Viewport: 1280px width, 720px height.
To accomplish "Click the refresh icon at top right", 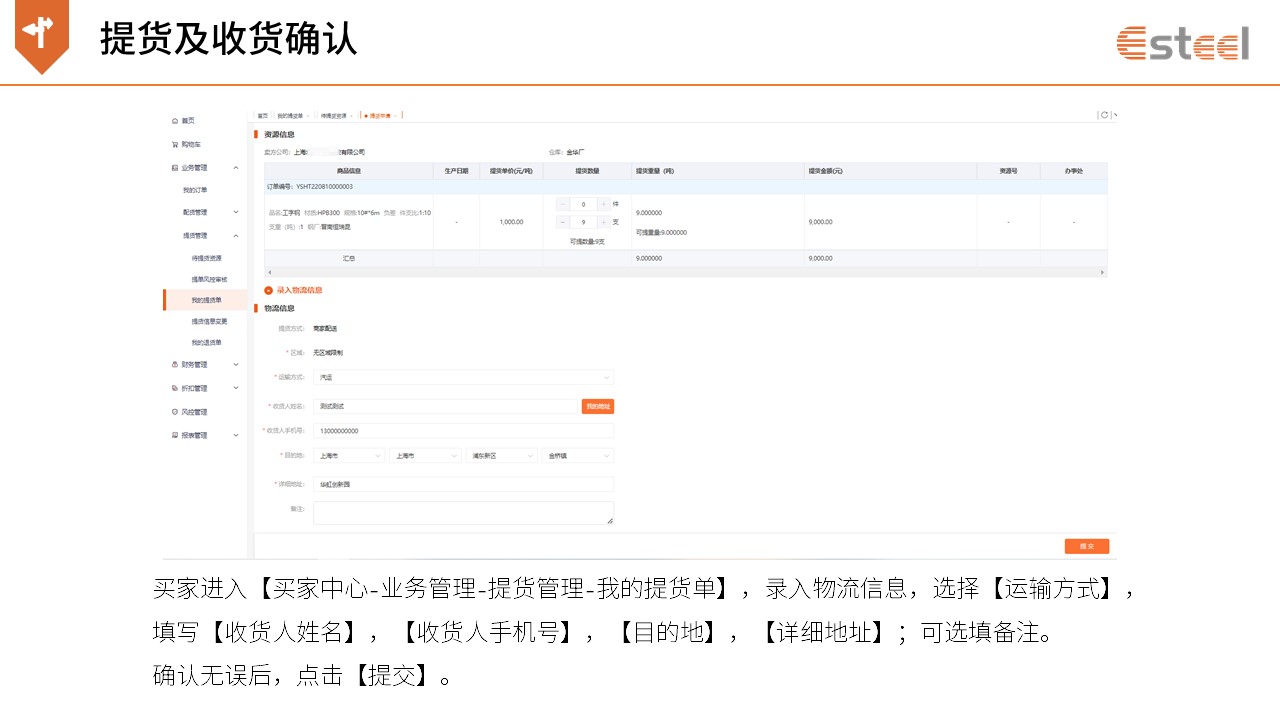I will click(x=1104, y=115).
